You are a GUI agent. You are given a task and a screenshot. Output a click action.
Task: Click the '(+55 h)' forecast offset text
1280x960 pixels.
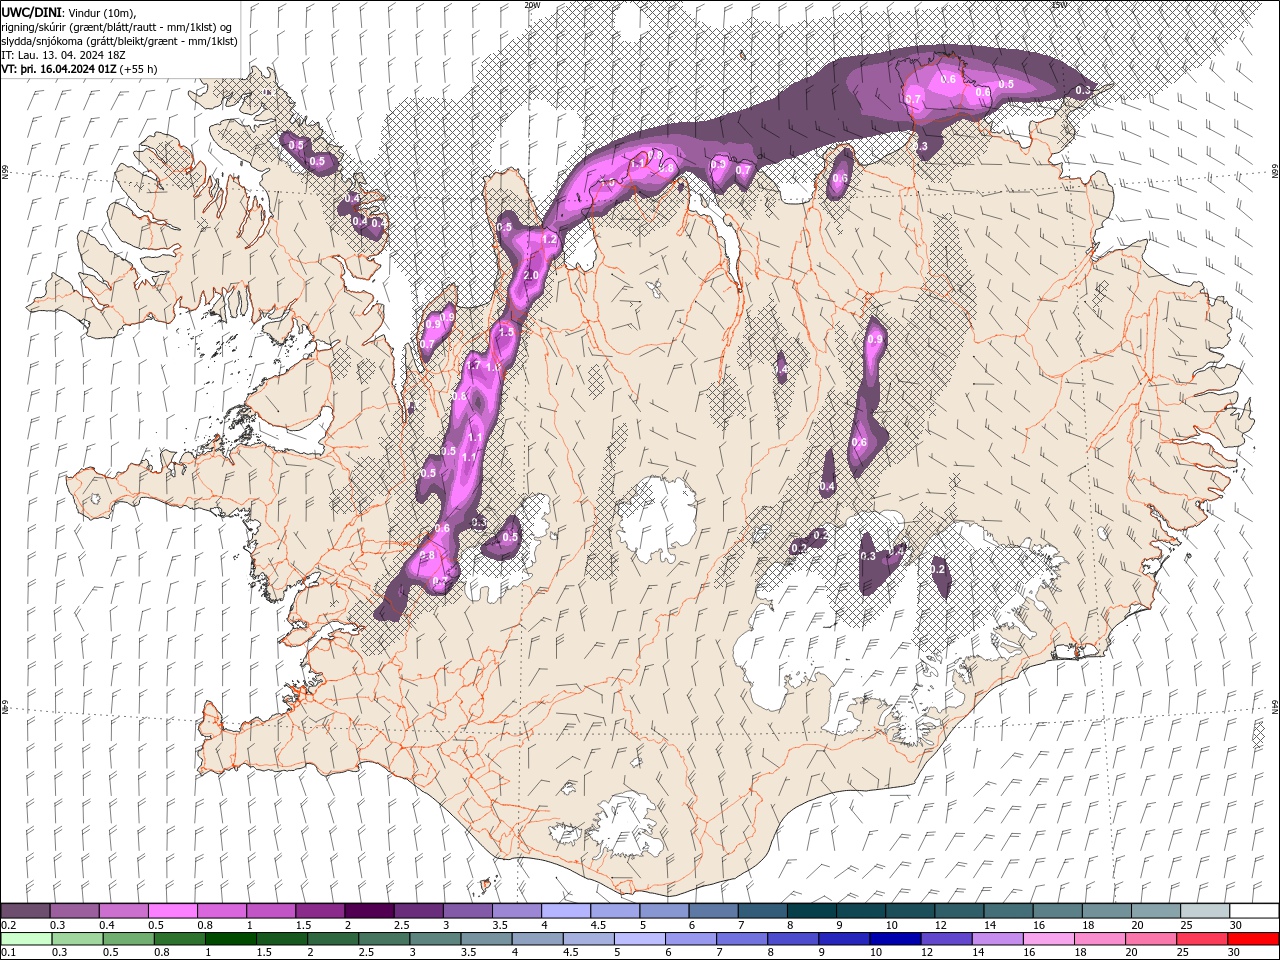pyautogui.click(x=138, y=69)
